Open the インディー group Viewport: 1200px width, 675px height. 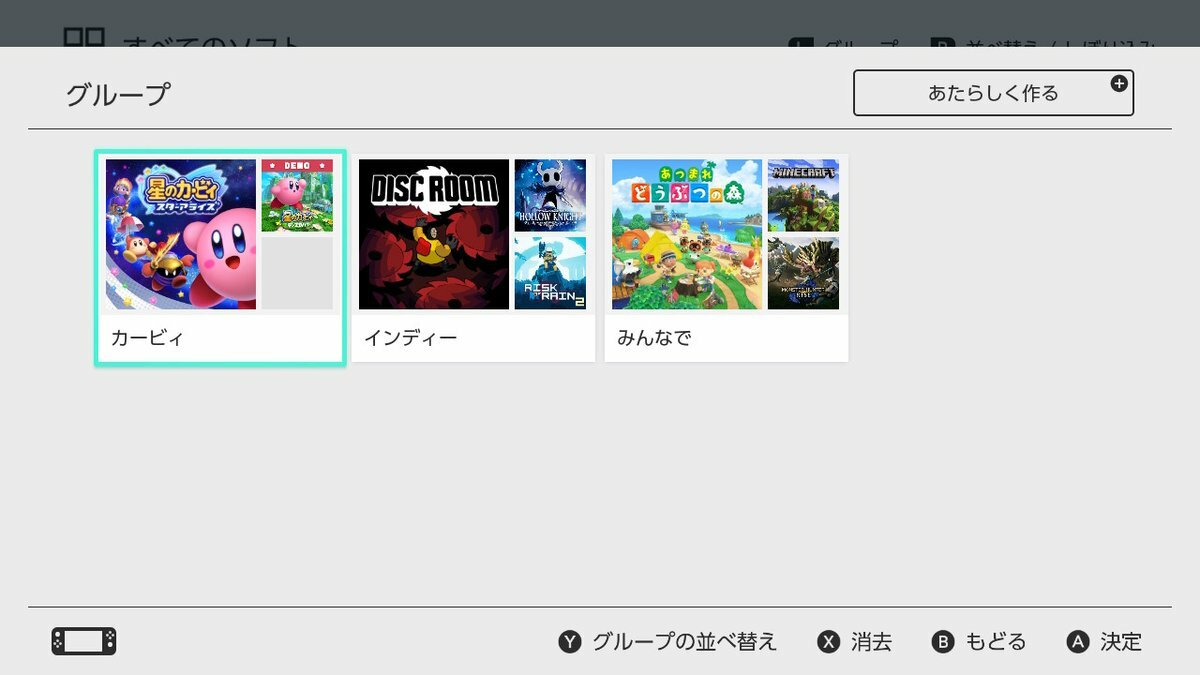(x=473, y=258)
